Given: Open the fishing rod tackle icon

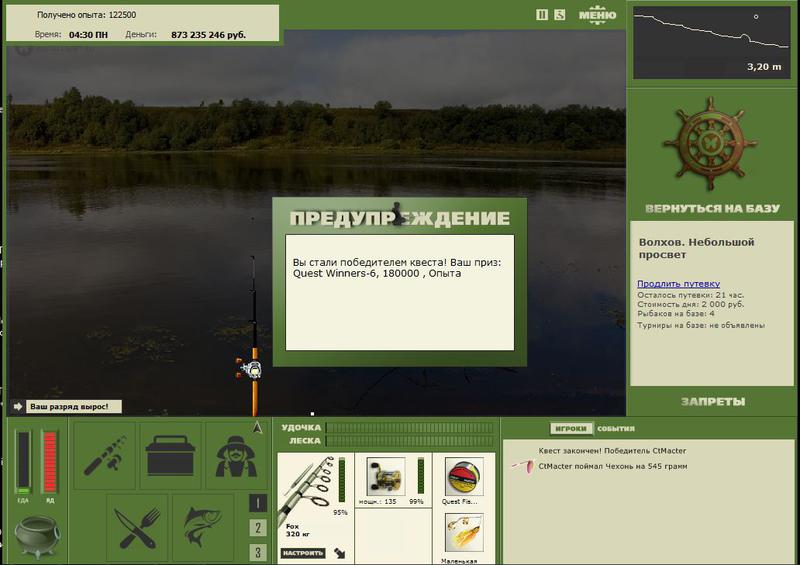Looking at the screenshot, I should (x=105, y=455).
